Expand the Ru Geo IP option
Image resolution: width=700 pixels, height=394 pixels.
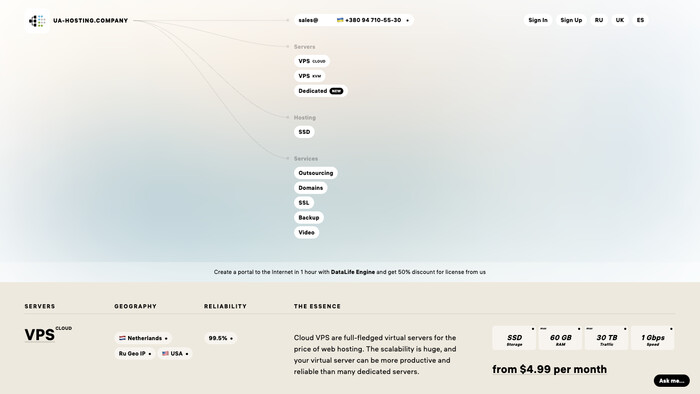pyautogui.click(x=135, y=353)
